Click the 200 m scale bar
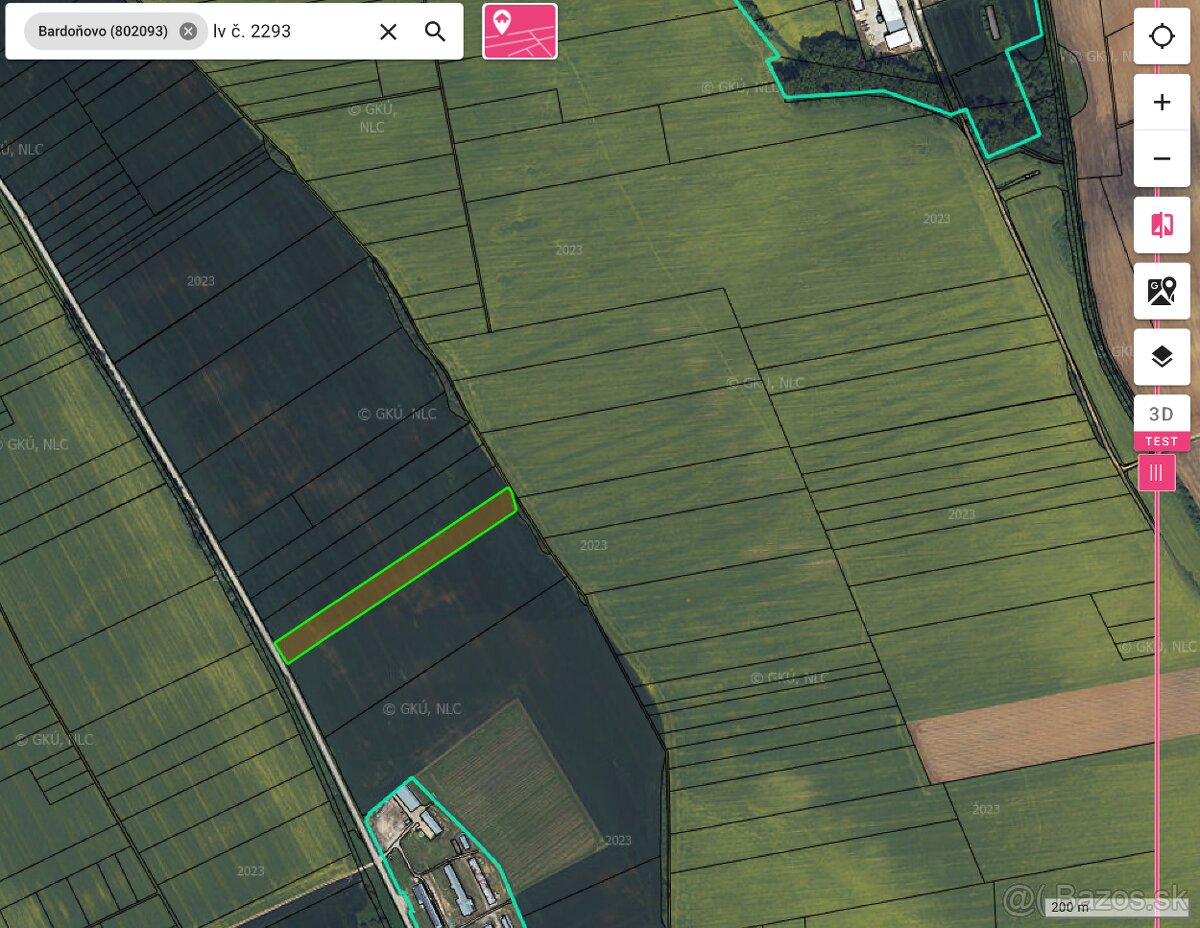This screenshot has width=1200, height=928. click(1070, 907)
